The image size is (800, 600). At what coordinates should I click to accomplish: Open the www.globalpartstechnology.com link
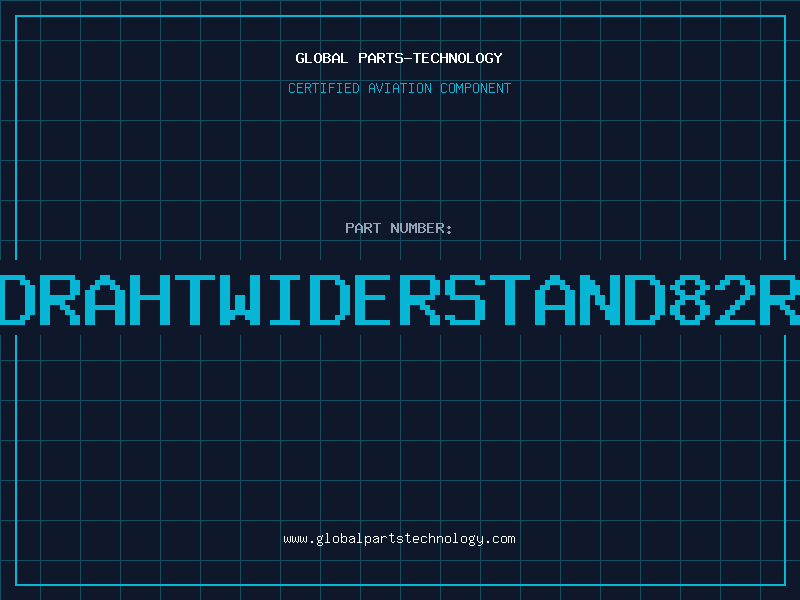point(399,539)
